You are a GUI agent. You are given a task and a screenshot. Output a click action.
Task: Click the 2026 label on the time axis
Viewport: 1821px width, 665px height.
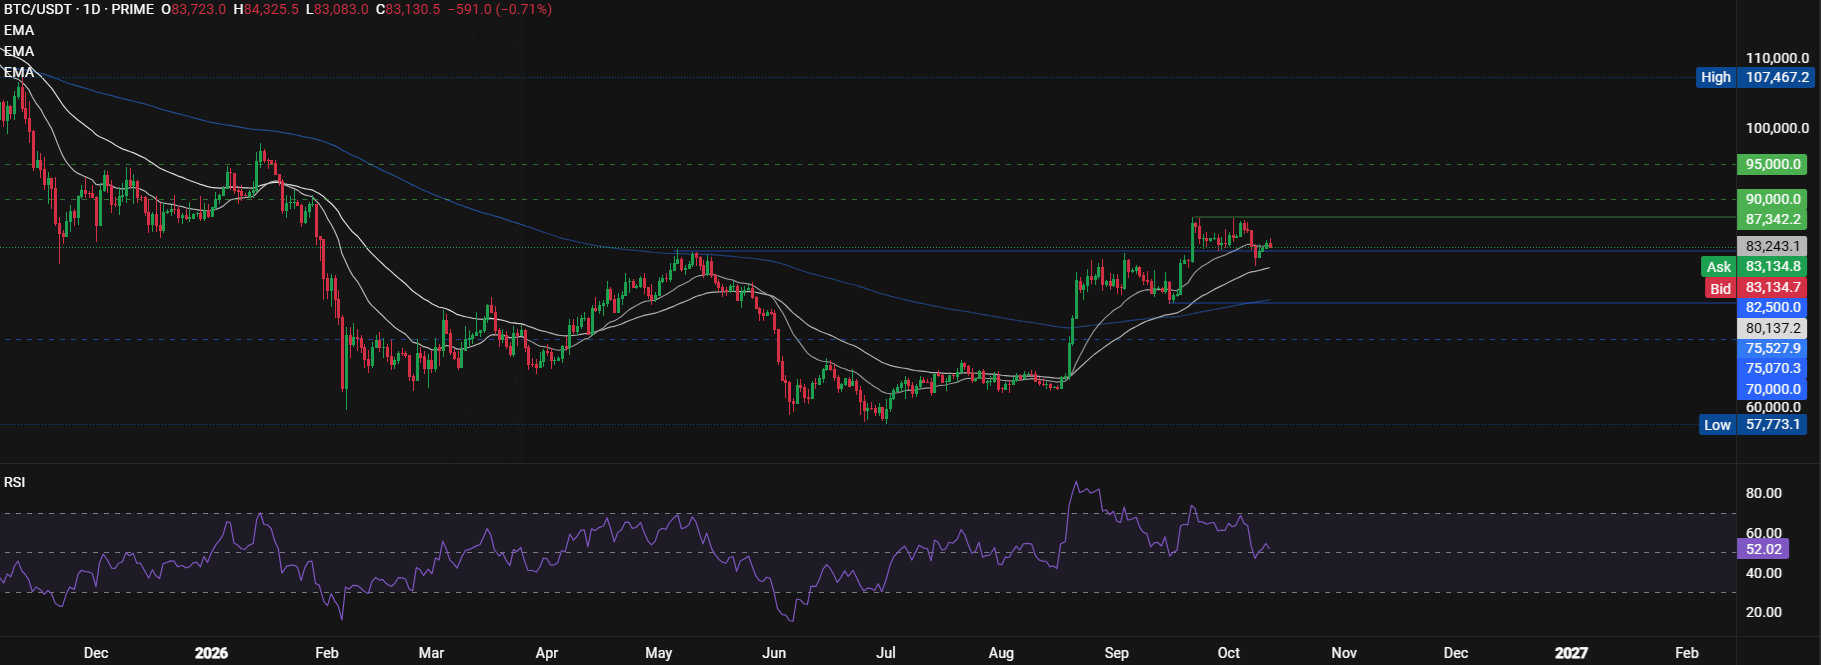211,653
